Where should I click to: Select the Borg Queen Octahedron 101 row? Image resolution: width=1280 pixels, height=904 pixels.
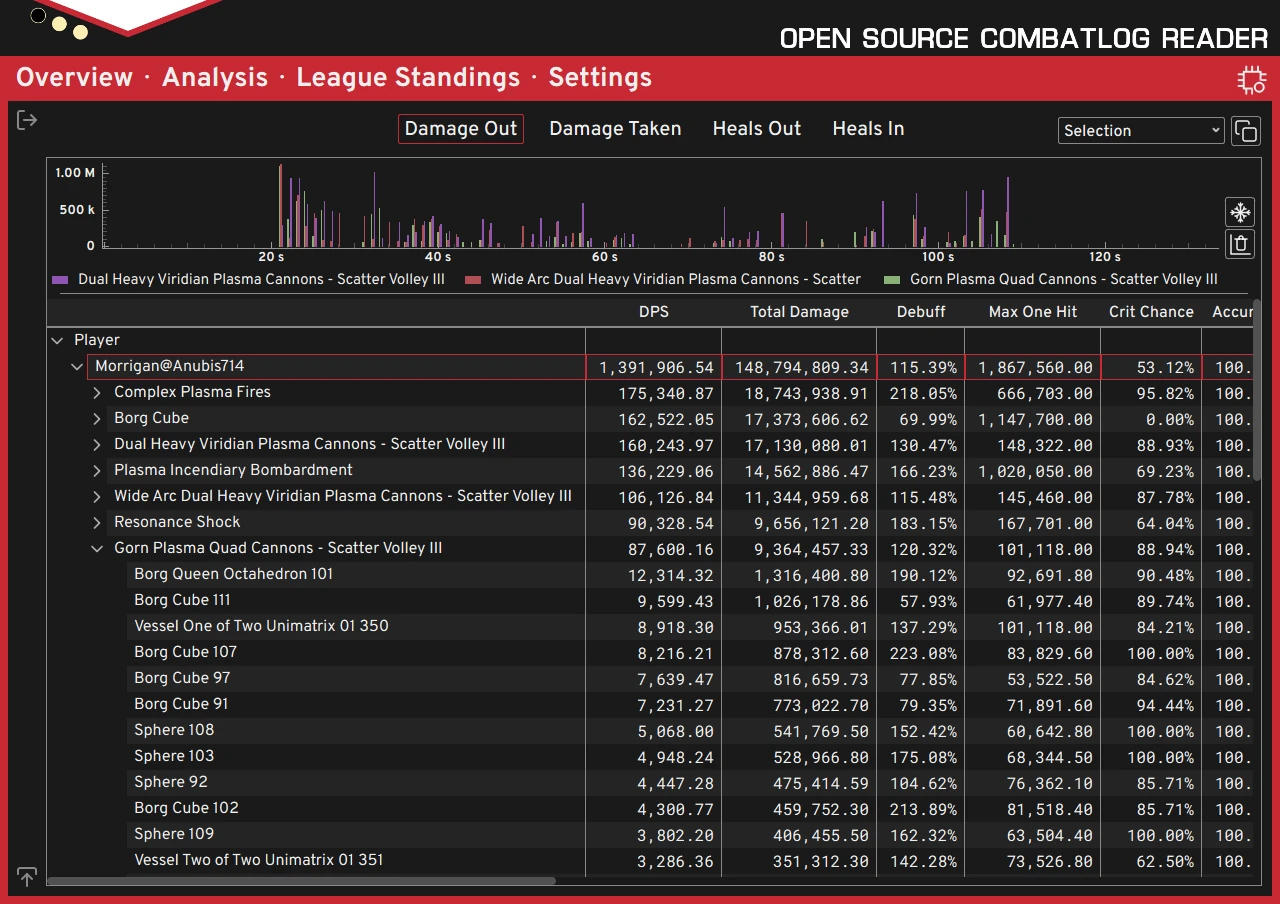(x=233, y=574)
